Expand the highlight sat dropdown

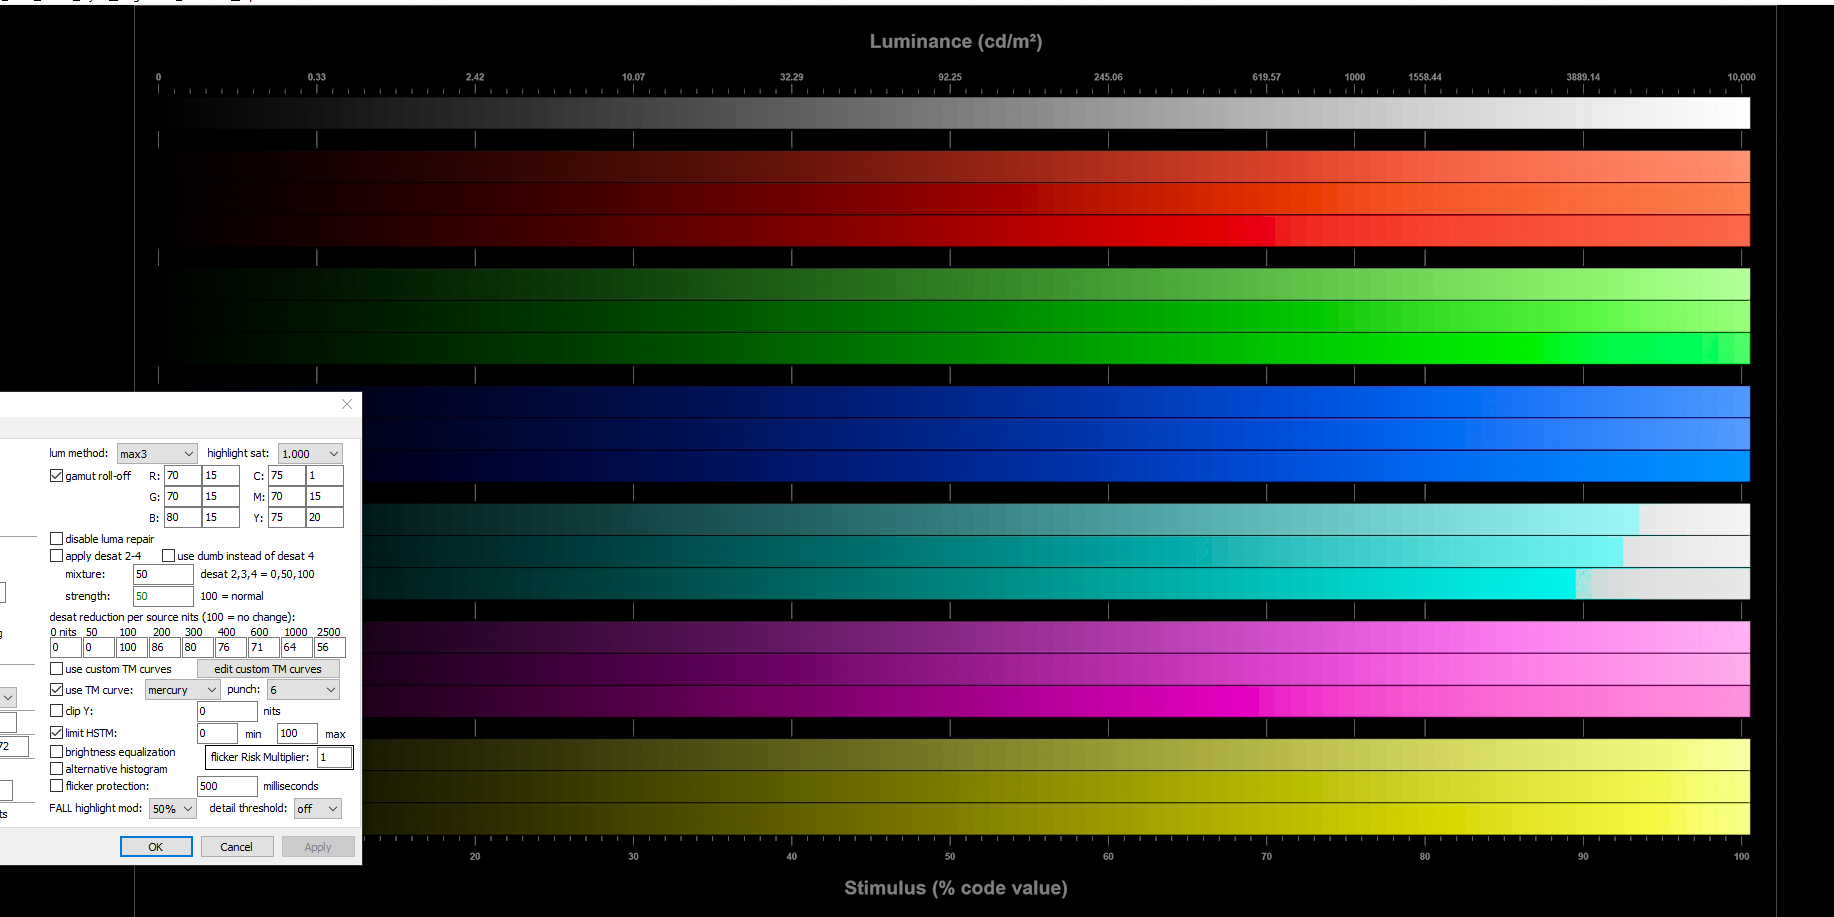pyautogui.click(x=310, y=454)
